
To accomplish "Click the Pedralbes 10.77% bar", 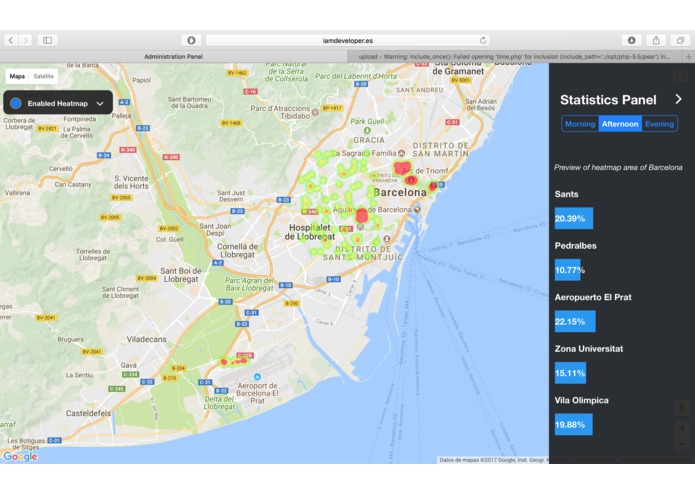I will 567,270.
